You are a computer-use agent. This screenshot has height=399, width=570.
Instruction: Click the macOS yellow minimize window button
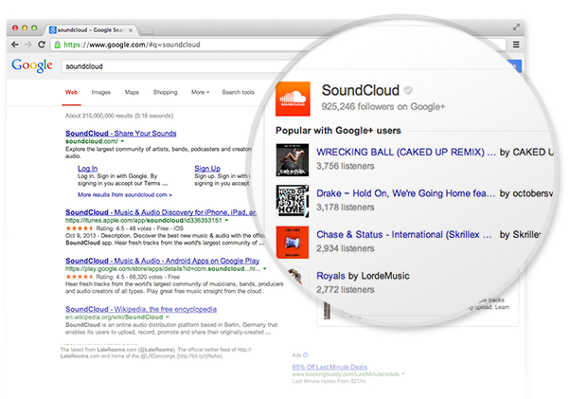pos(25,28)
